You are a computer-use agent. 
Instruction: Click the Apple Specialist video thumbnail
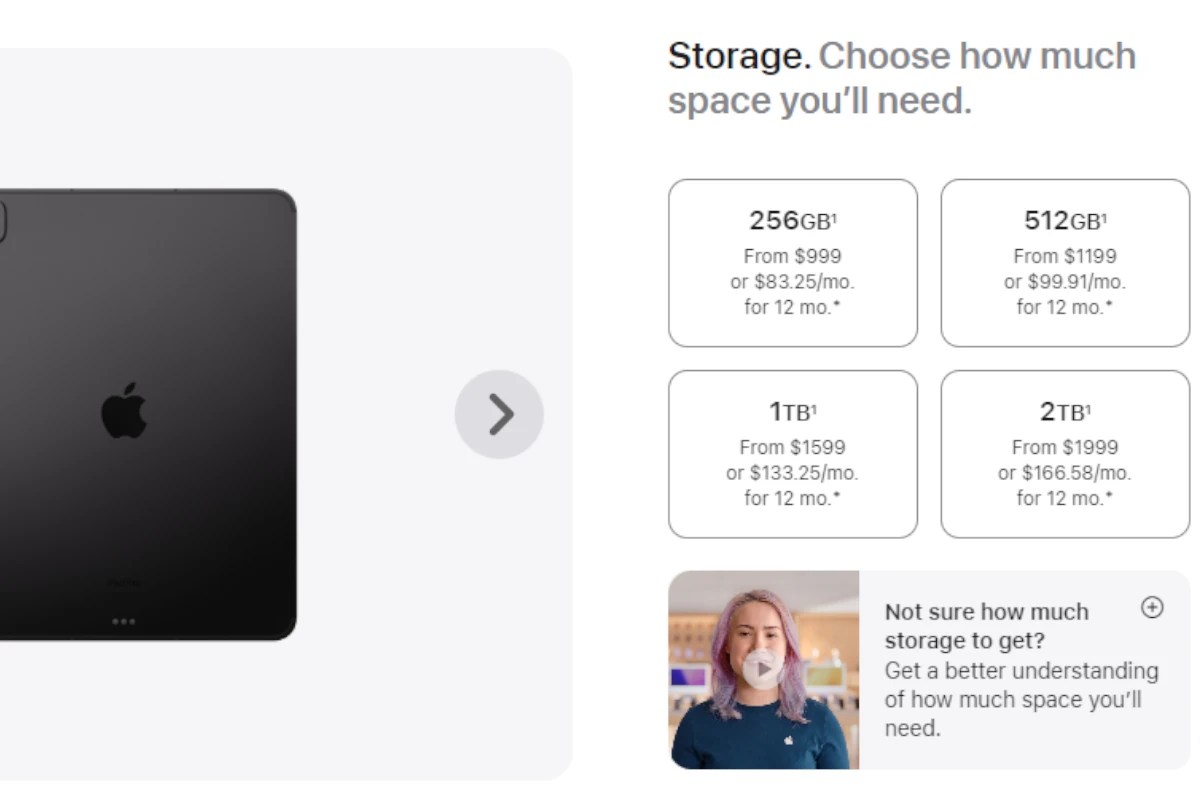pos(764,672)
